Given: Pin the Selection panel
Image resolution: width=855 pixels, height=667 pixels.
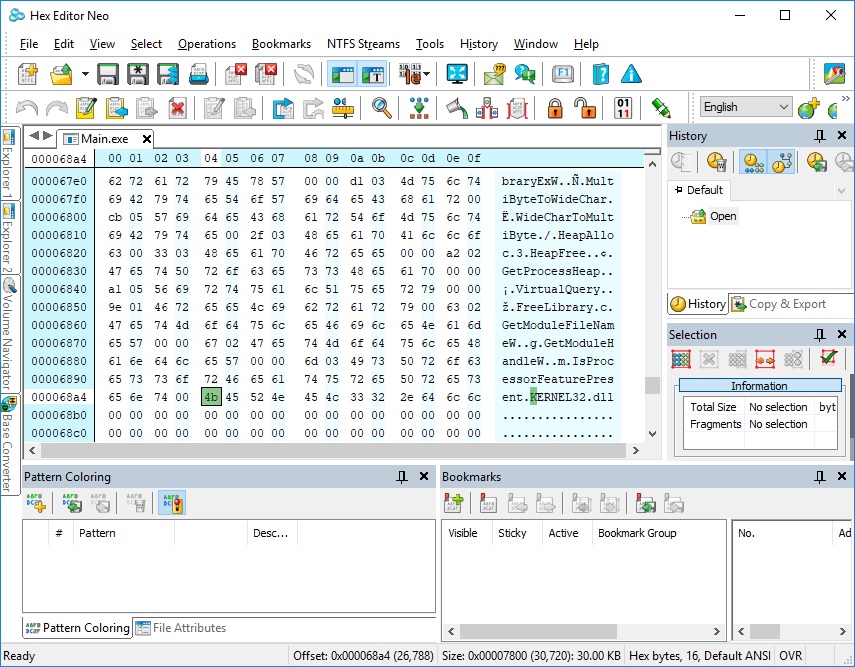Looking at the screenshot, I should 820,334.
